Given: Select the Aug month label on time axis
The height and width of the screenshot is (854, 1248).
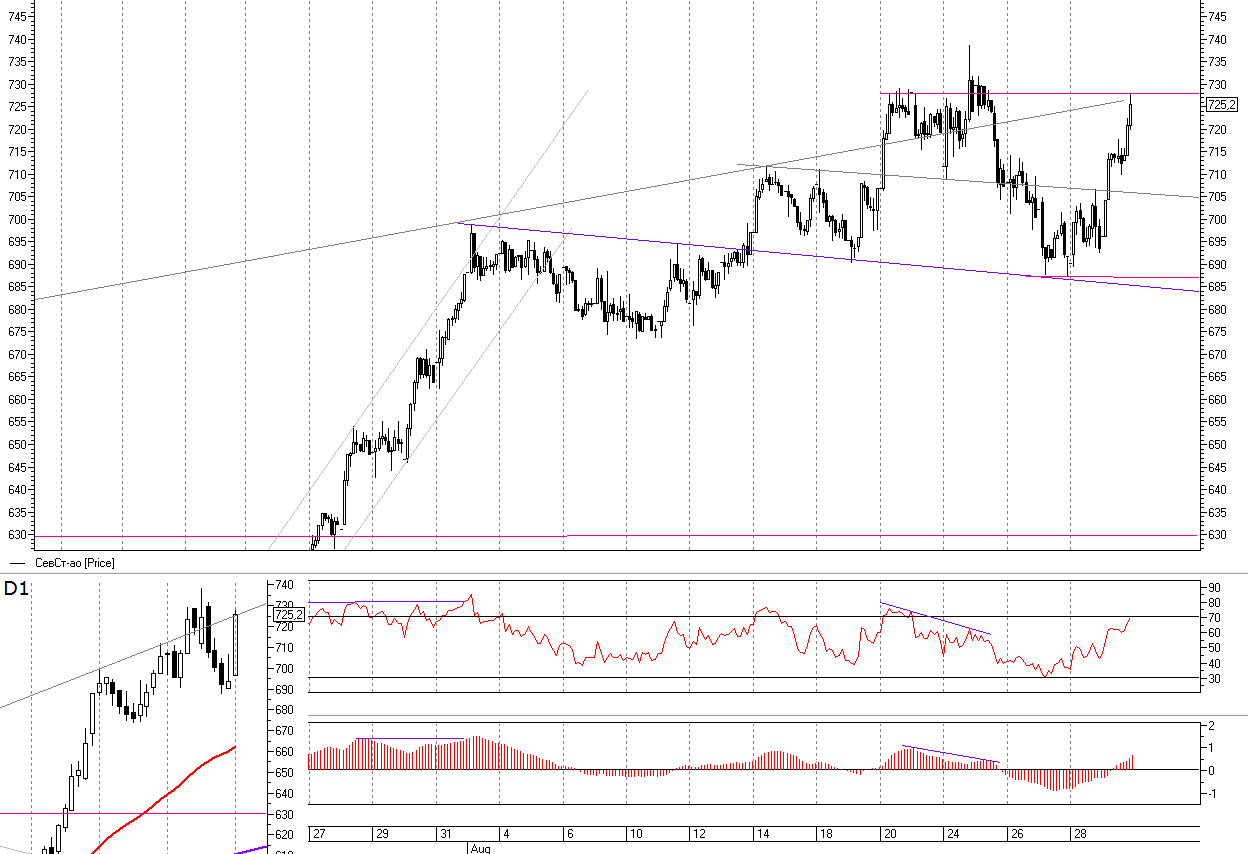Looking at the screenshot, I should coord(480,848).
